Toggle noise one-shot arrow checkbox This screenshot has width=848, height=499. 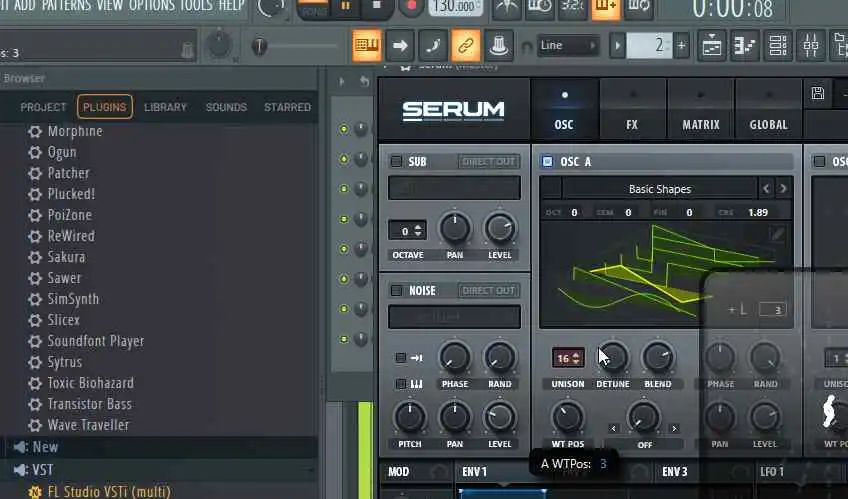[401, 357]
